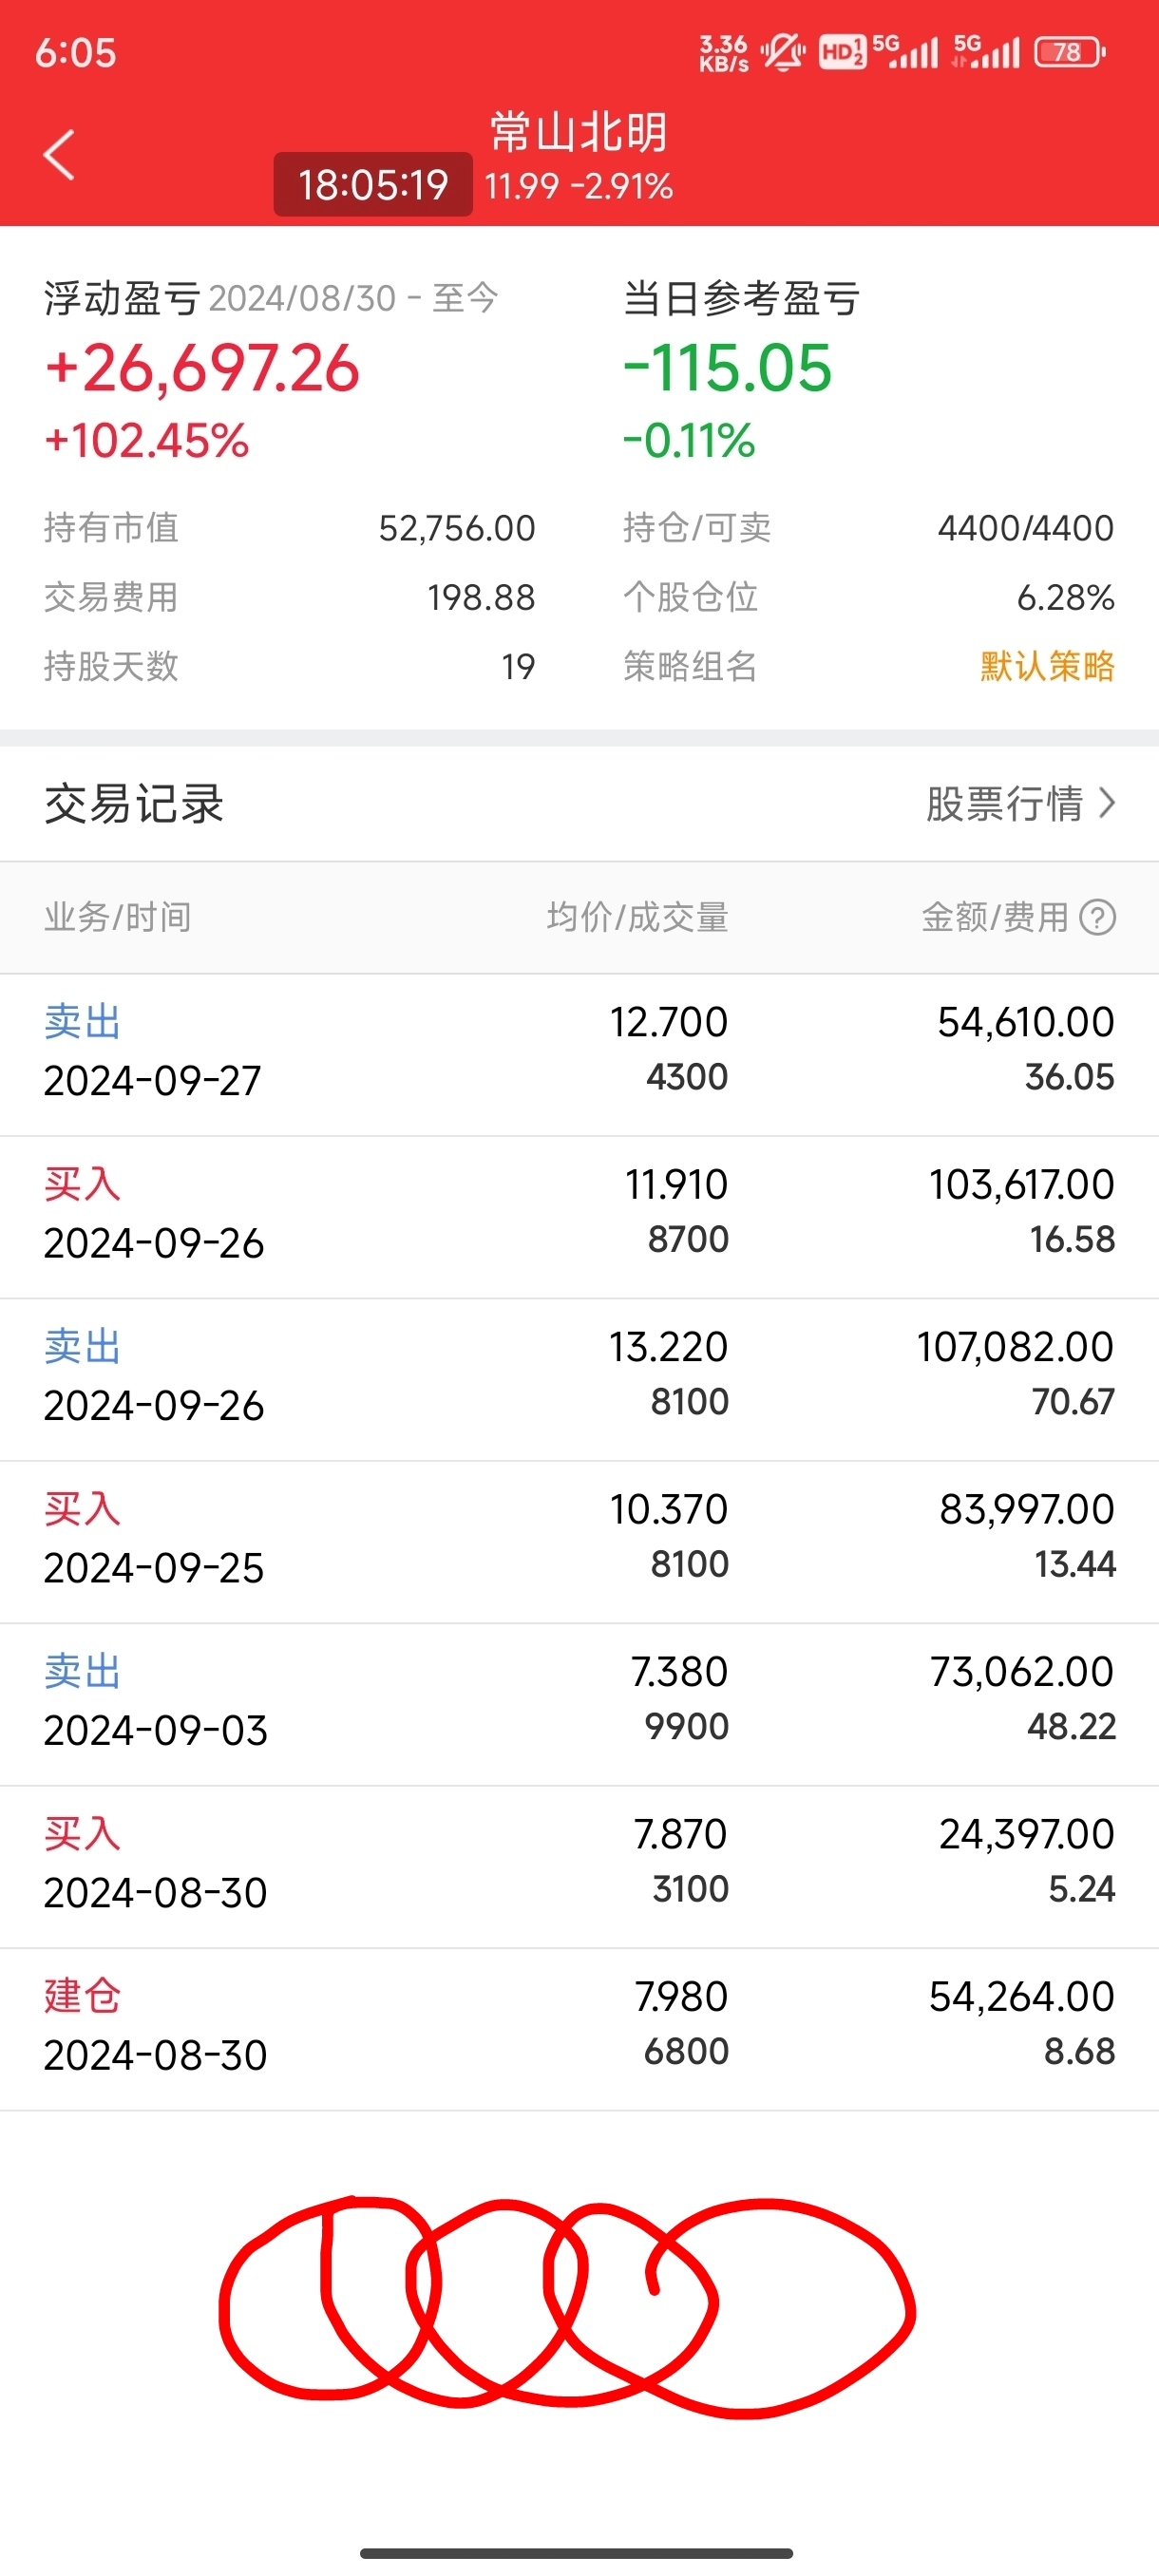1159x2576 pixels.
Task: Tap the 常山北明 stock title
Action: tap(578, 132)
